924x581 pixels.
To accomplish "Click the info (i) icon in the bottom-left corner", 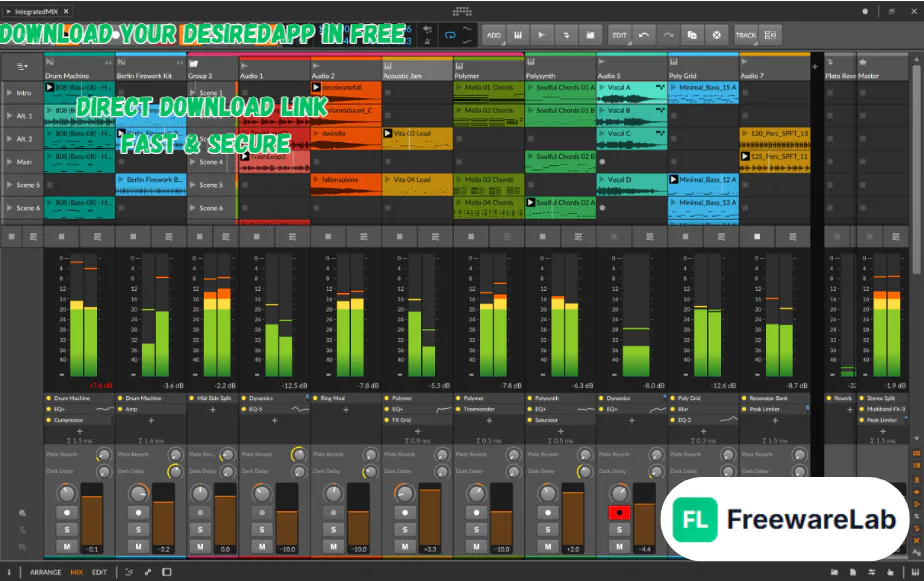I will coord(10,572).
